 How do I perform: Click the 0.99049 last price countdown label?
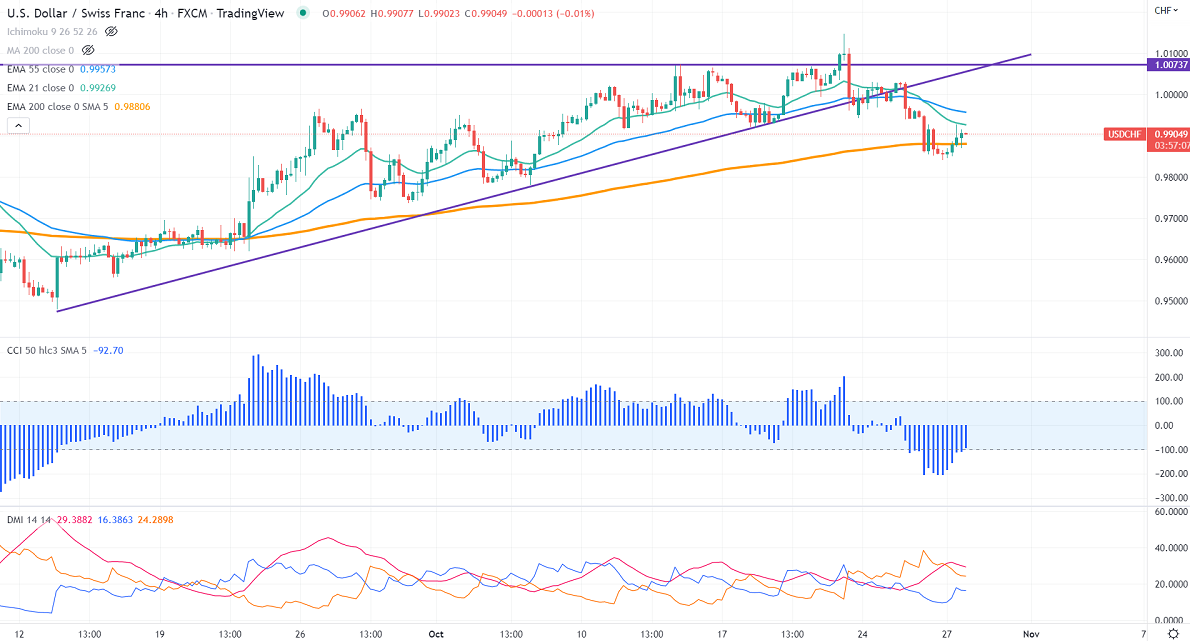point(1171,140)
